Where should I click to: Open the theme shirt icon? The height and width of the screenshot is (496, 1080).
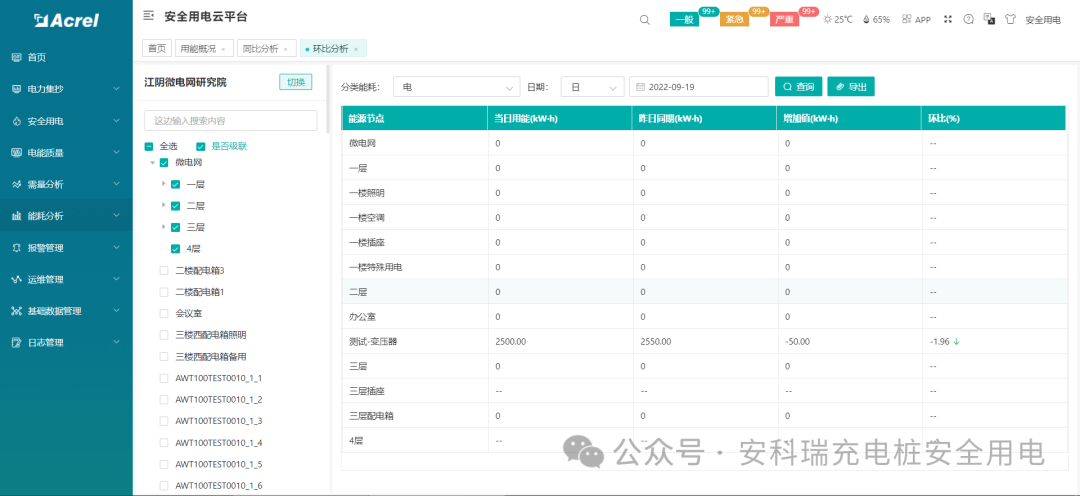coord(1010,19)
